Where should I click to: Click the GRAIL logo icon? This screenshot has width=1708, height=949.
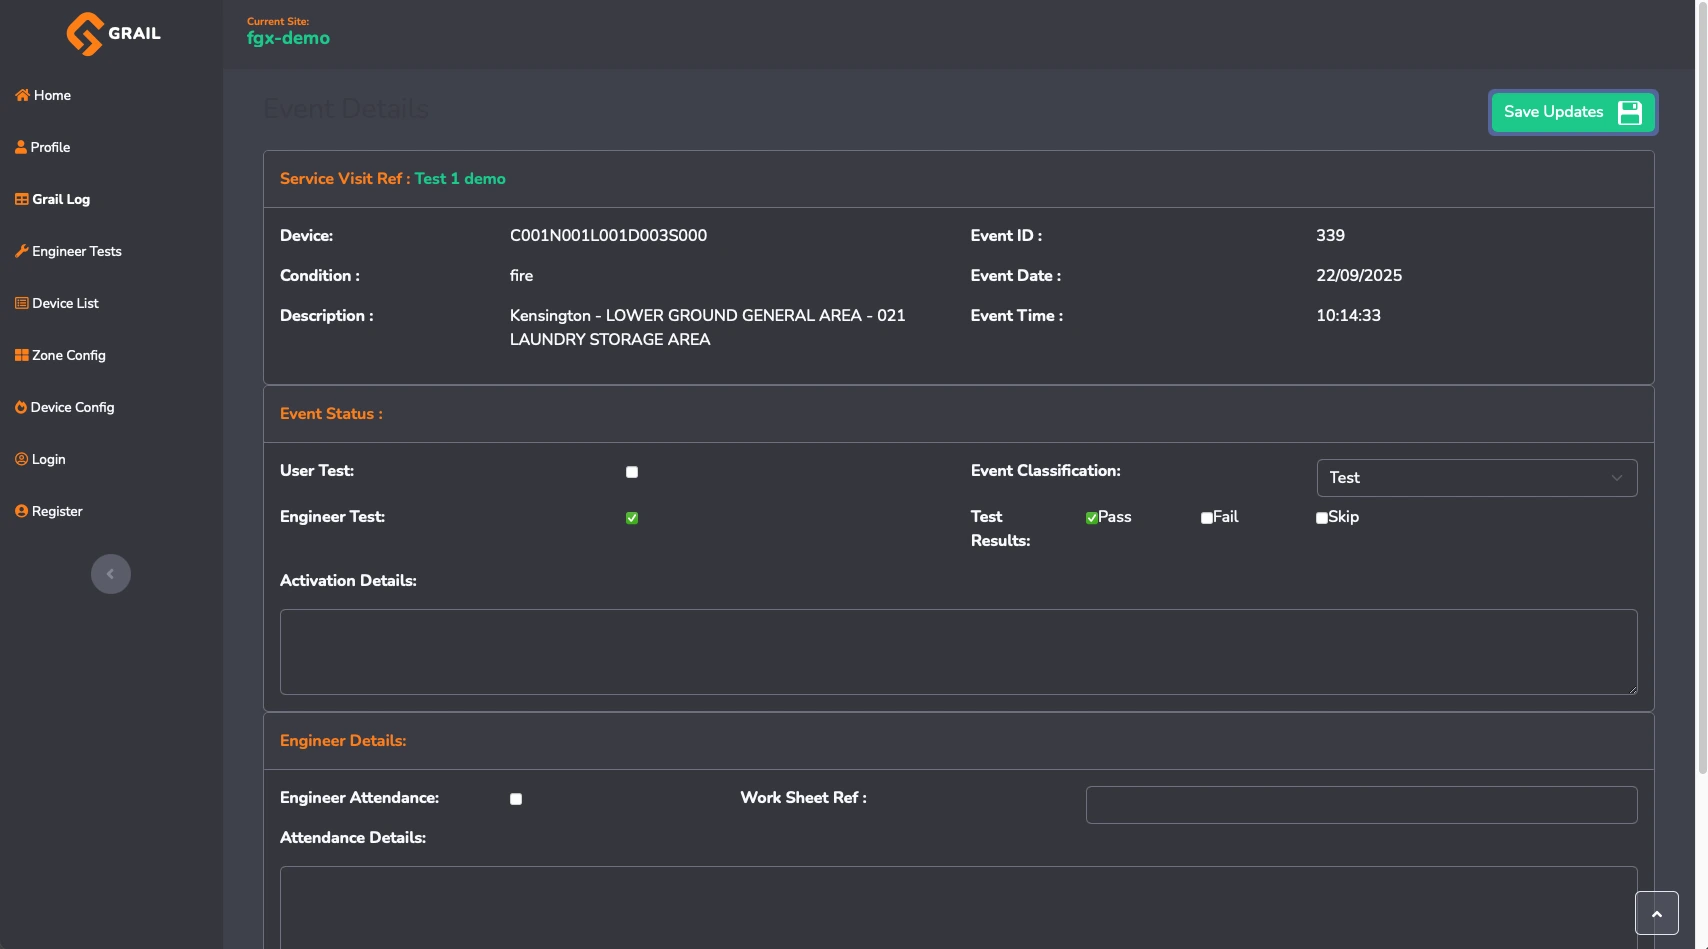pos(85,34)
